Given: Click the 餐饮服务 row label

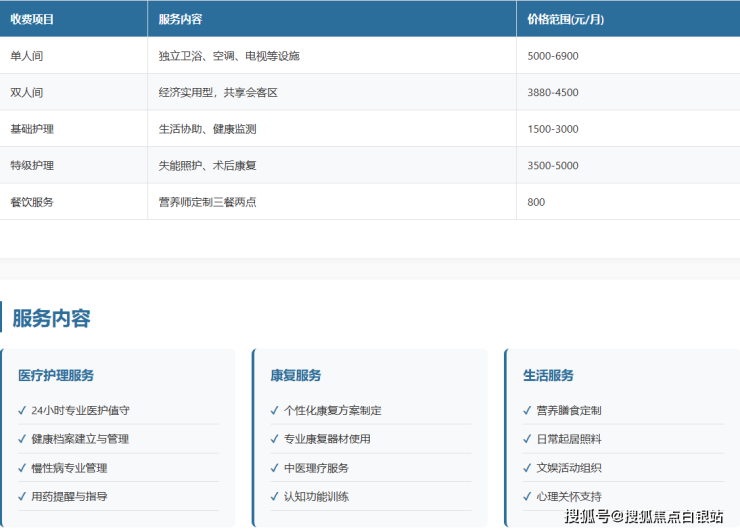Looking at the screenshot, I should tap(32, 202).
